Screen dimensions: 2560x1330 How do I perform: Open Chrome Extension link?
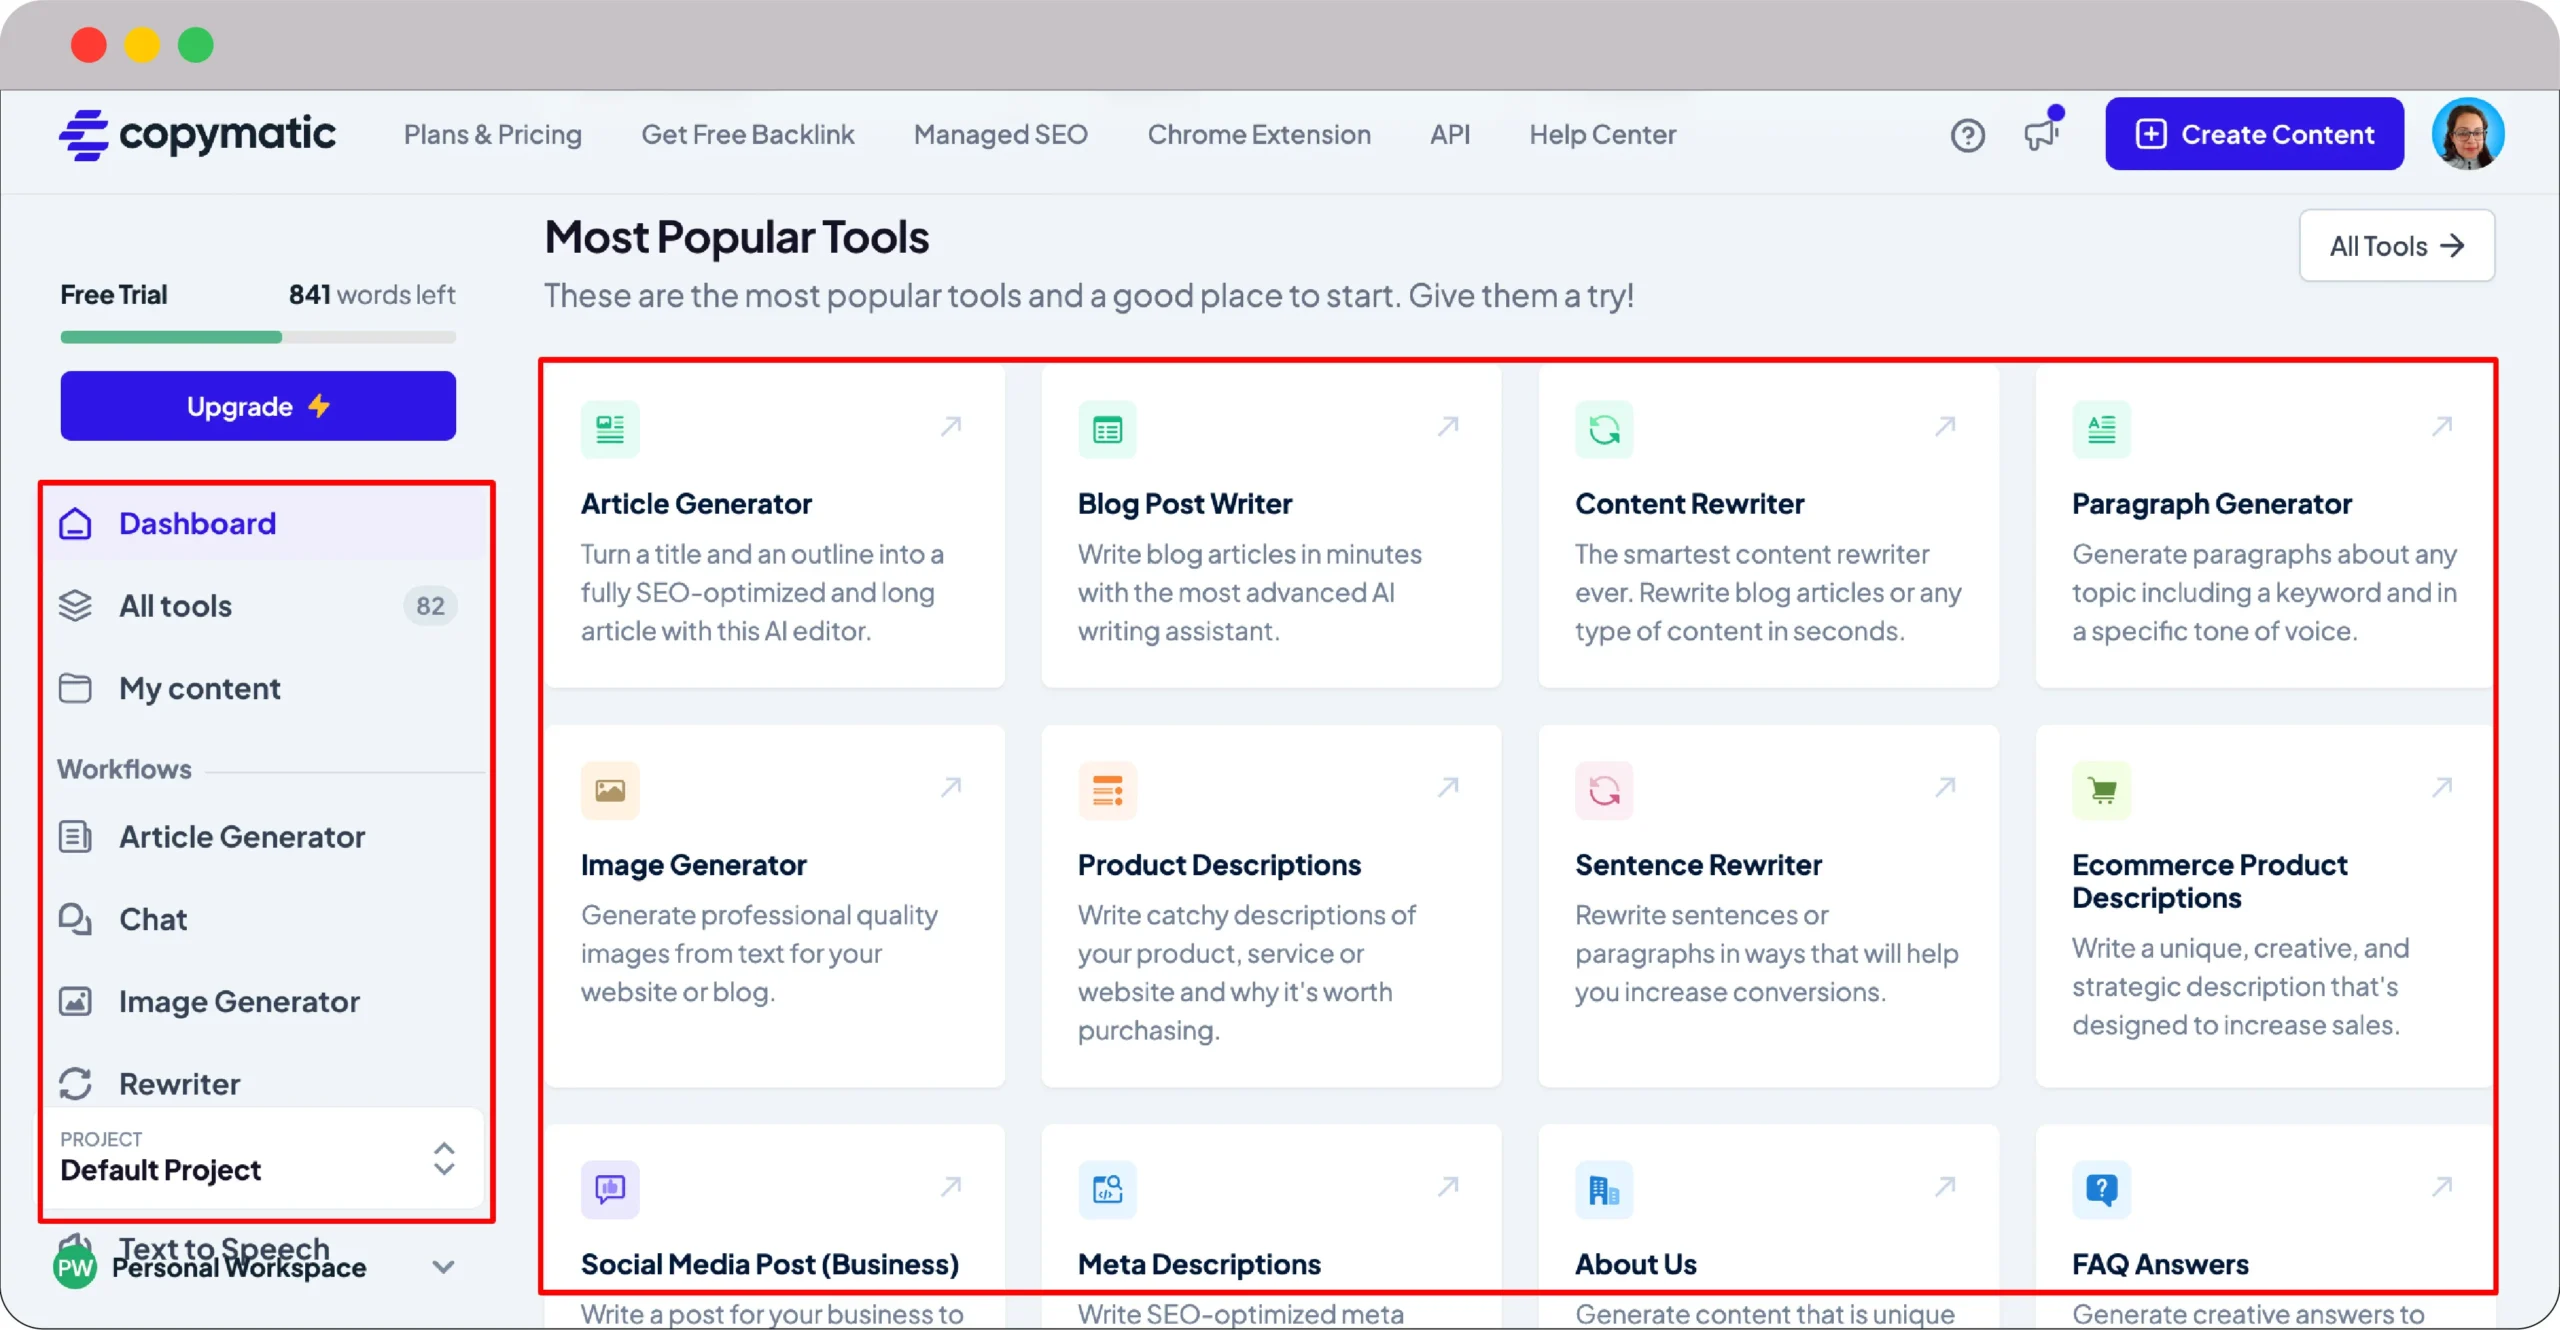(1258, 135)
